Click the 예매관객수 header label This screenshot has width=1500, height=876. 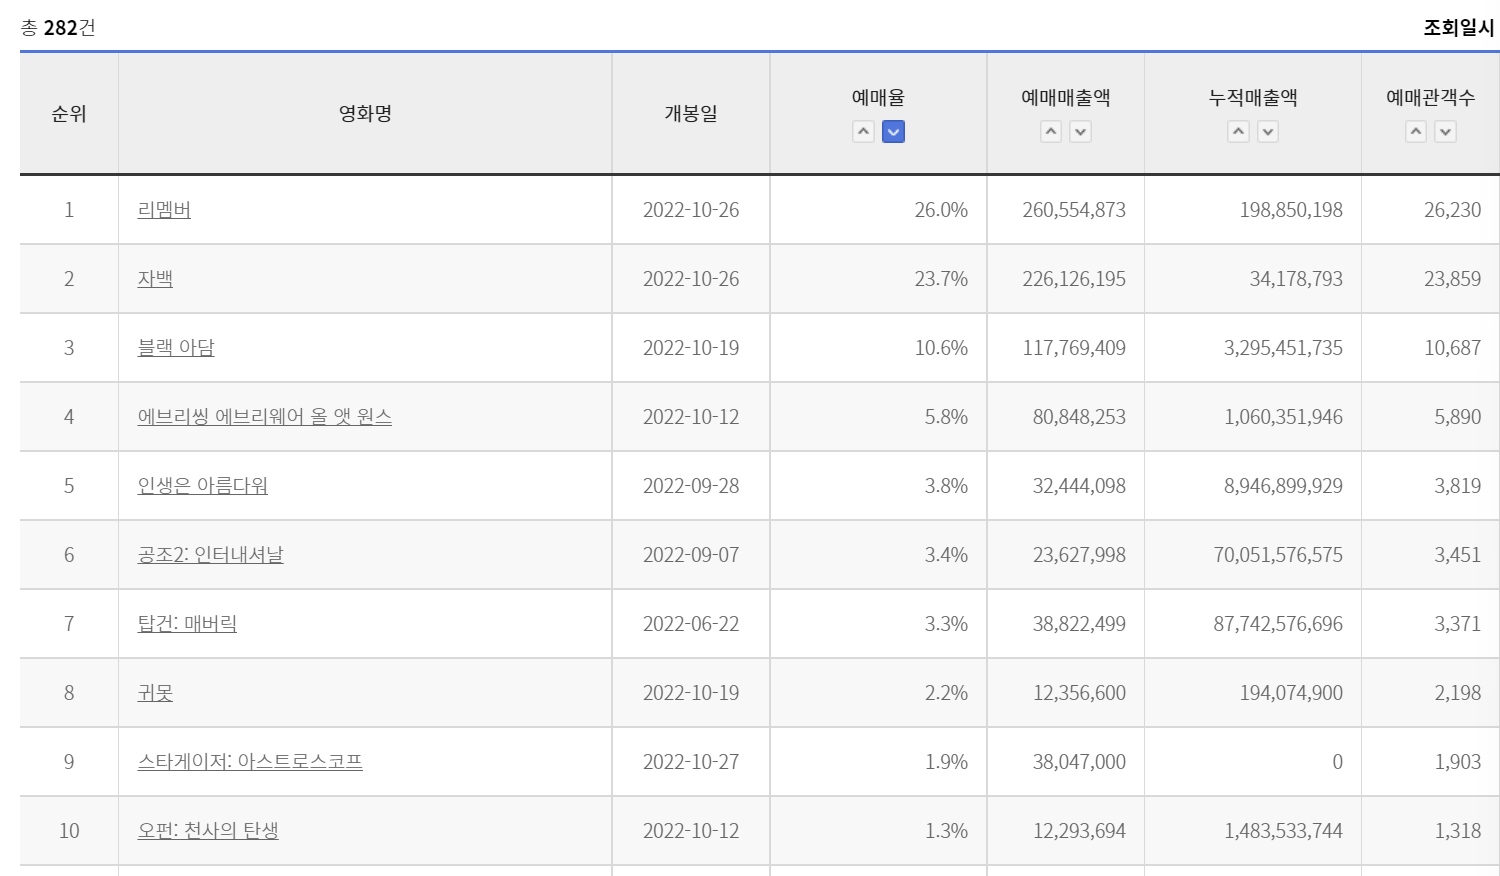coord(1430,98)
